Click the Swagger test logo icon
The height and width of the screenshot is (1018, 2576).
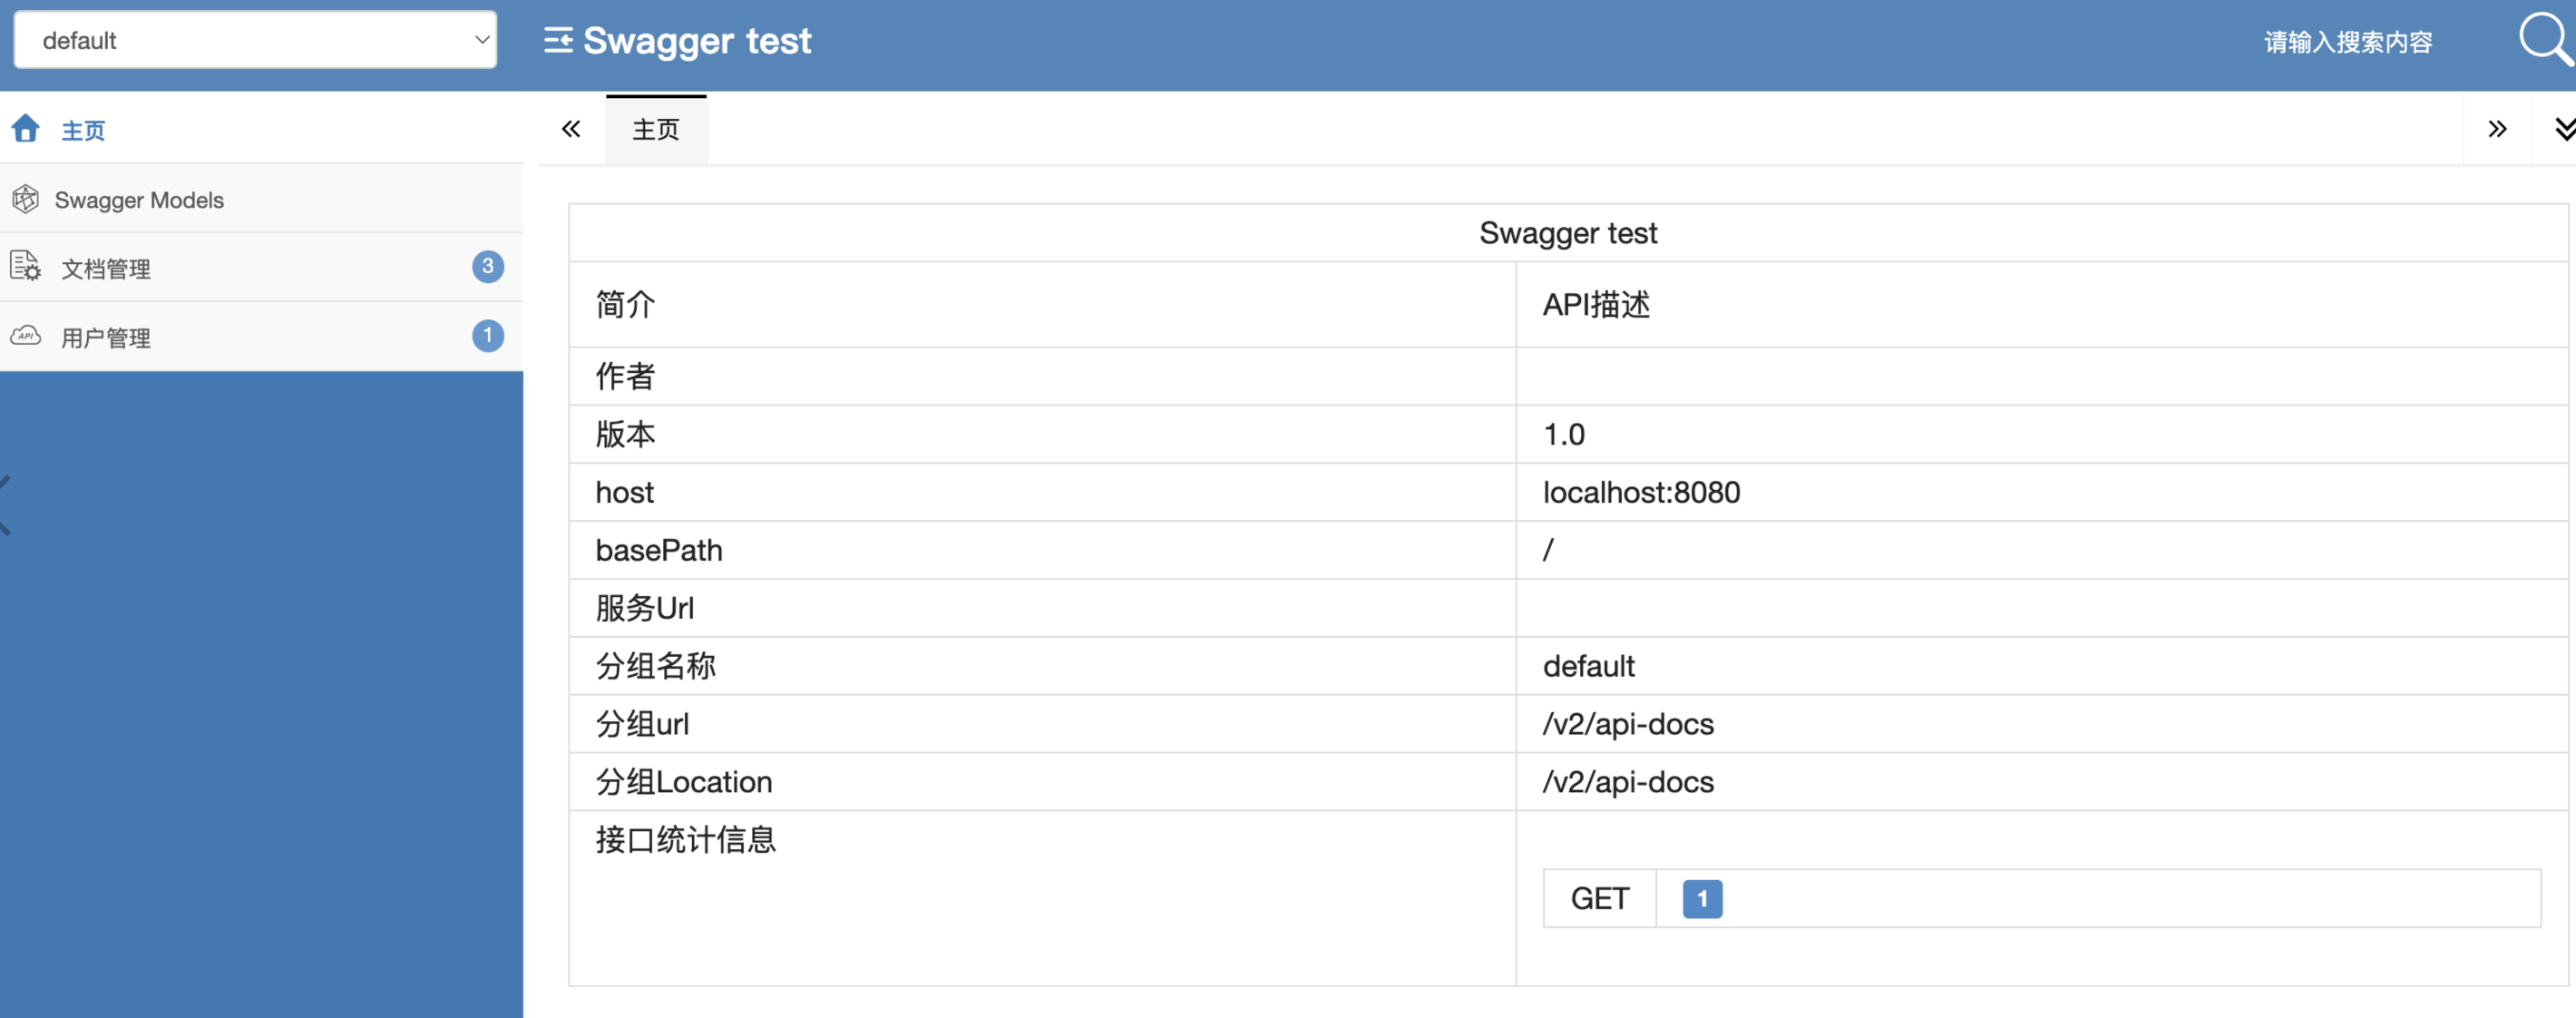pos(559,40)
